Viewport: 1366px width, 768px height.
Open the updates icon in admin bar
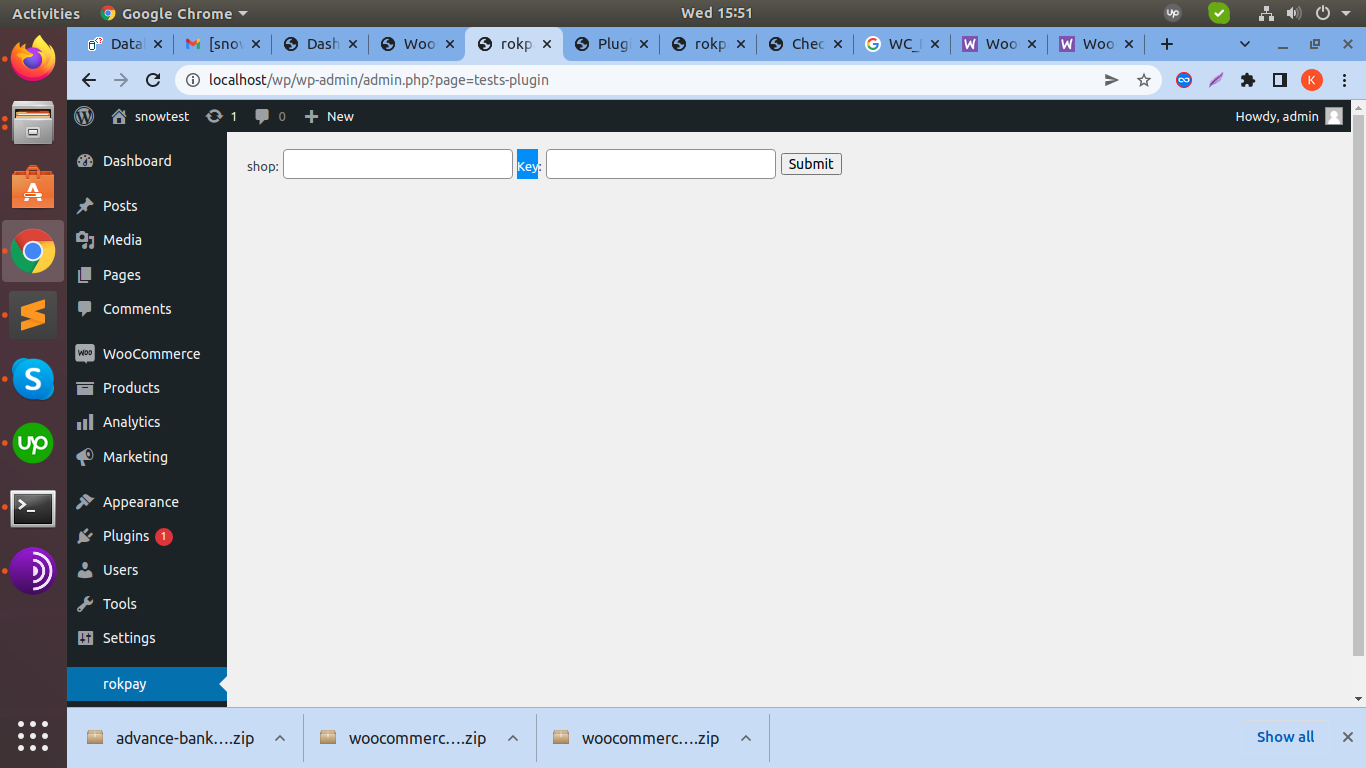[x=214, y=116]
